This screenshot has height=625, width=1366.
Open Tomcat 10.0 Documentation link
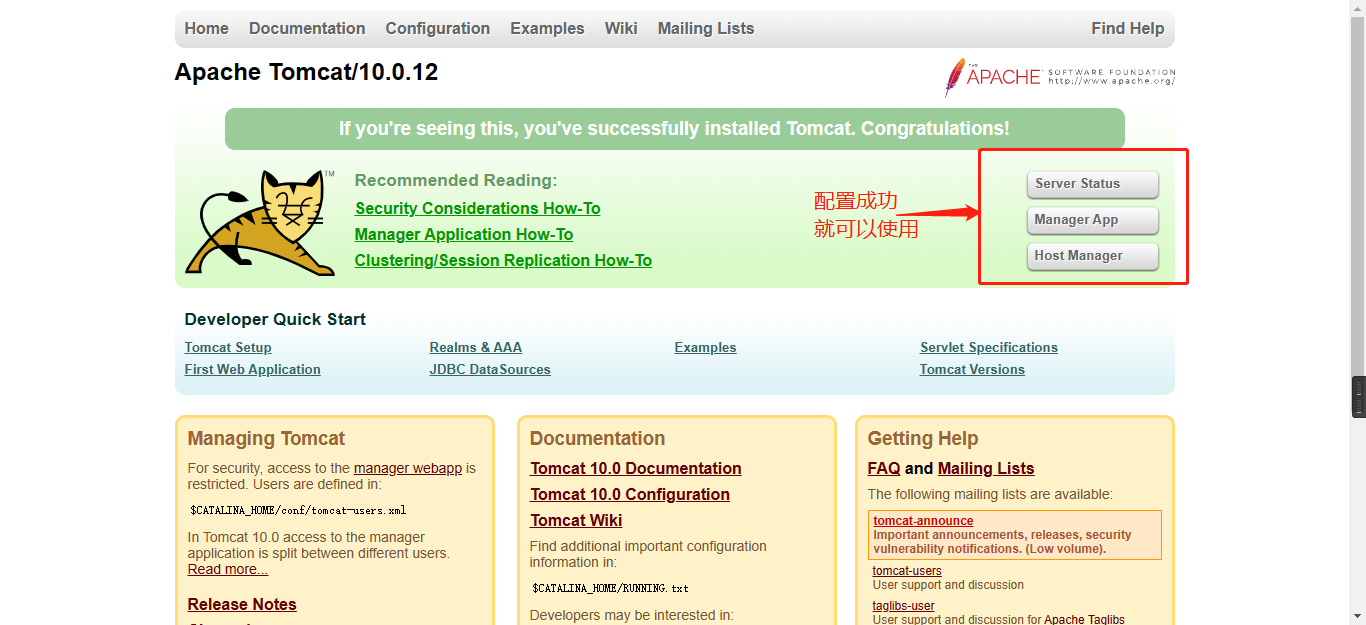(x=636, y=468)
